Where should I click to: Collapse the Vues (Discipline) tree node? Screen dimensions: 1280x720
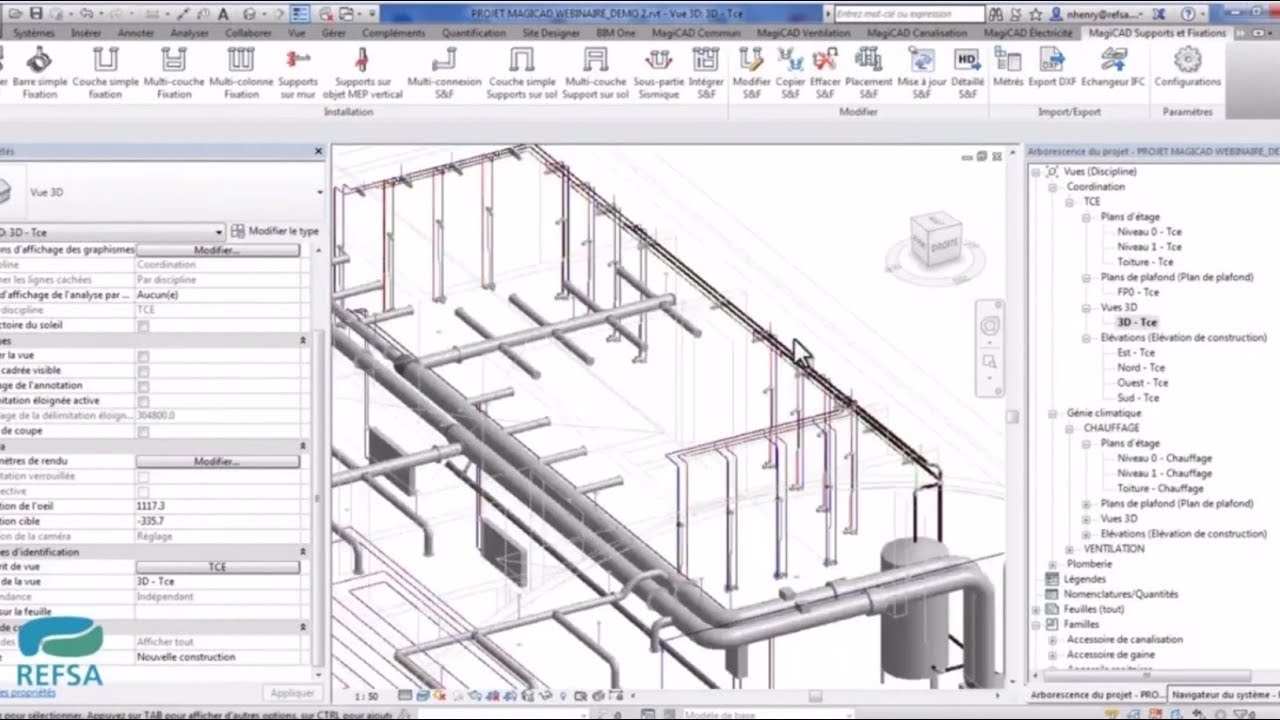point(1037,172)
